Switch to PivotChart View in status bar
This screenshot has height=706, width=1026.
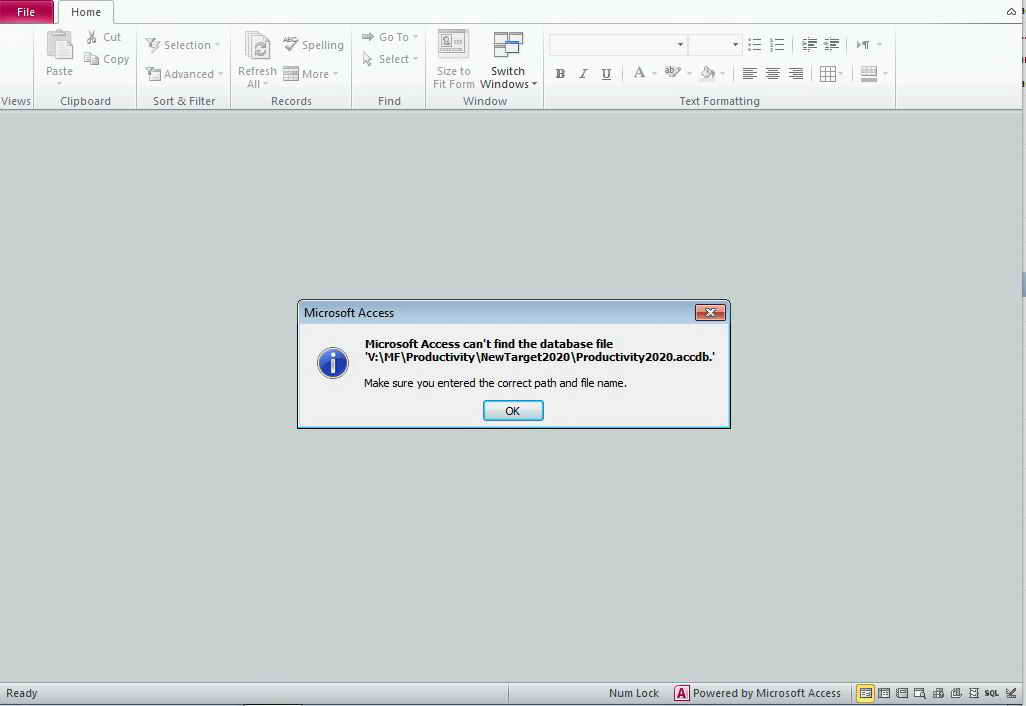(956, 694)
